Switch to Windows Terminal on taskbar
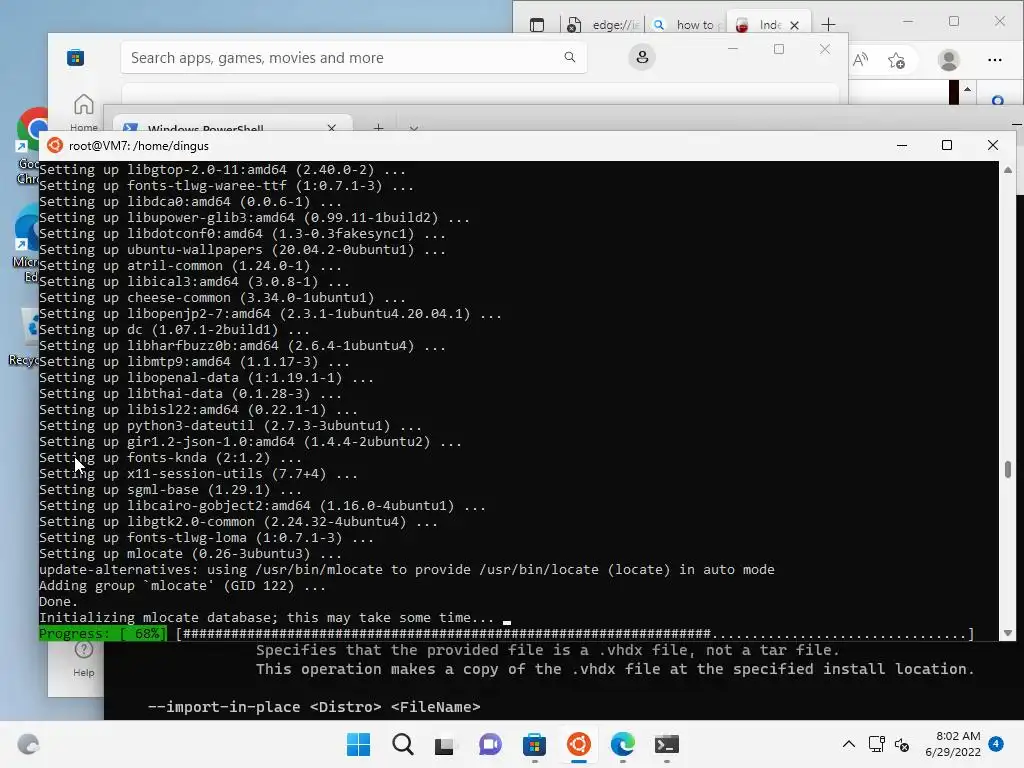The width and height of the screenshot is (1024, 768). (x=667, y=744)
